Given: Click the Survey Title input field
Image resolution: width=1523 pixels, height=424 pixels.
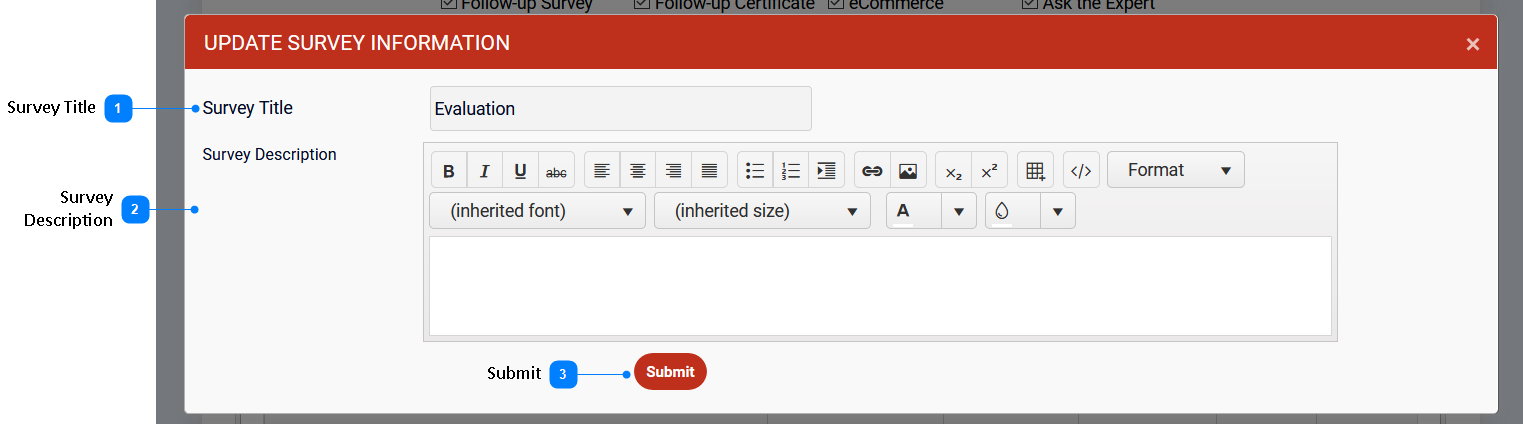Looking at the screenshot, I should (620, 108).
